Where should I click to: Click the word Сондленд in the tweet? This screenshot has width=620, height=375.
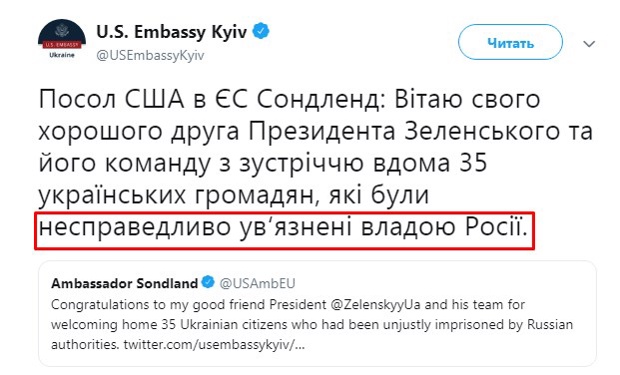click(321, 100)
